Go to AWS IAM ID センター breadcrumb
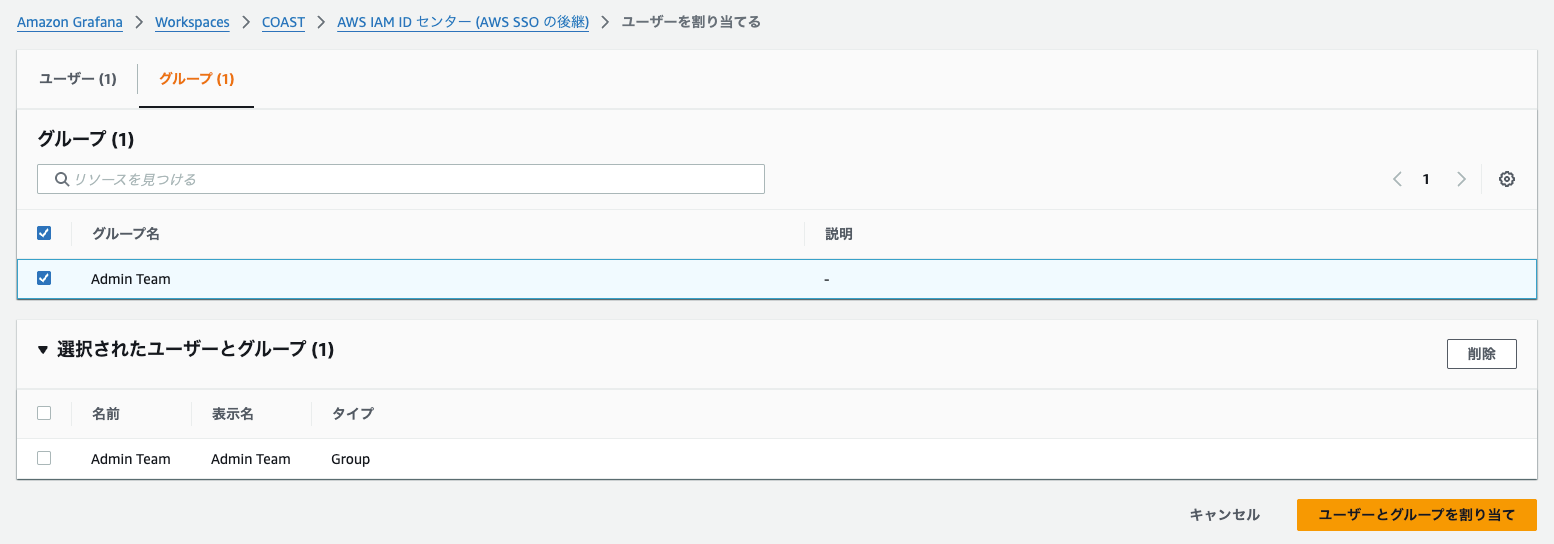 click(x=463, y=22)
